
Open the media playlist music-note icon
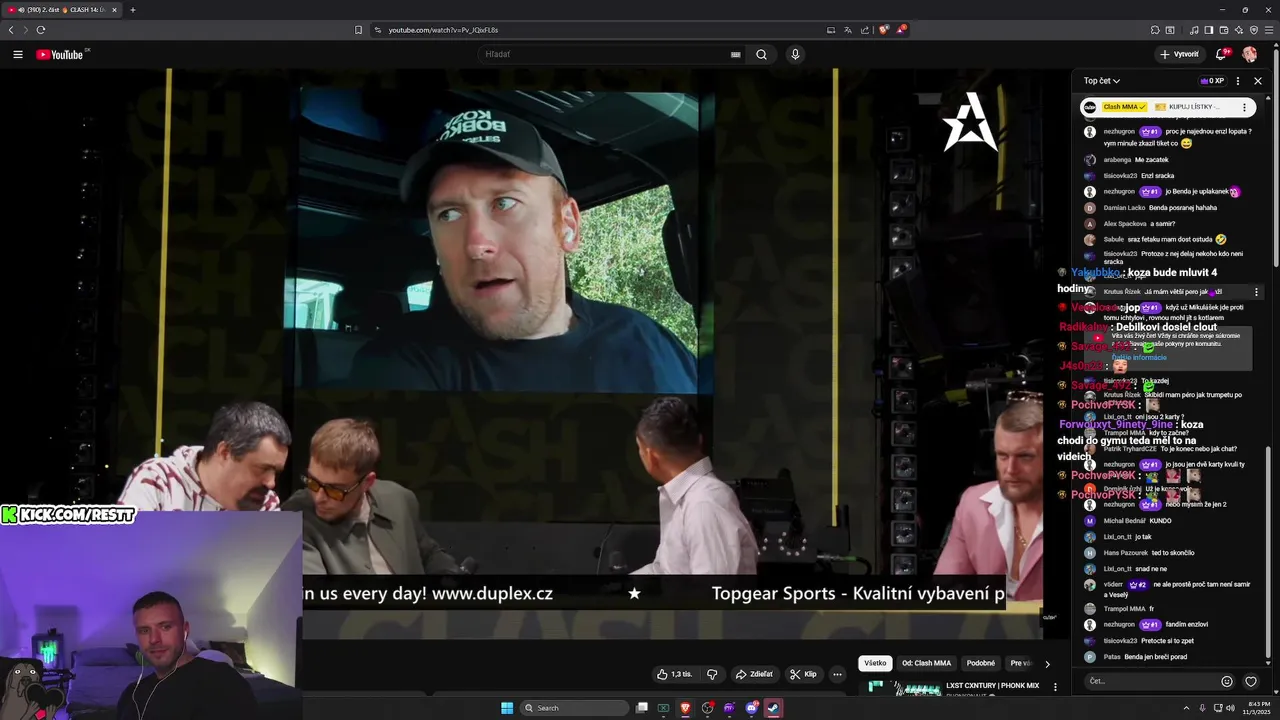coord(1194,30)
